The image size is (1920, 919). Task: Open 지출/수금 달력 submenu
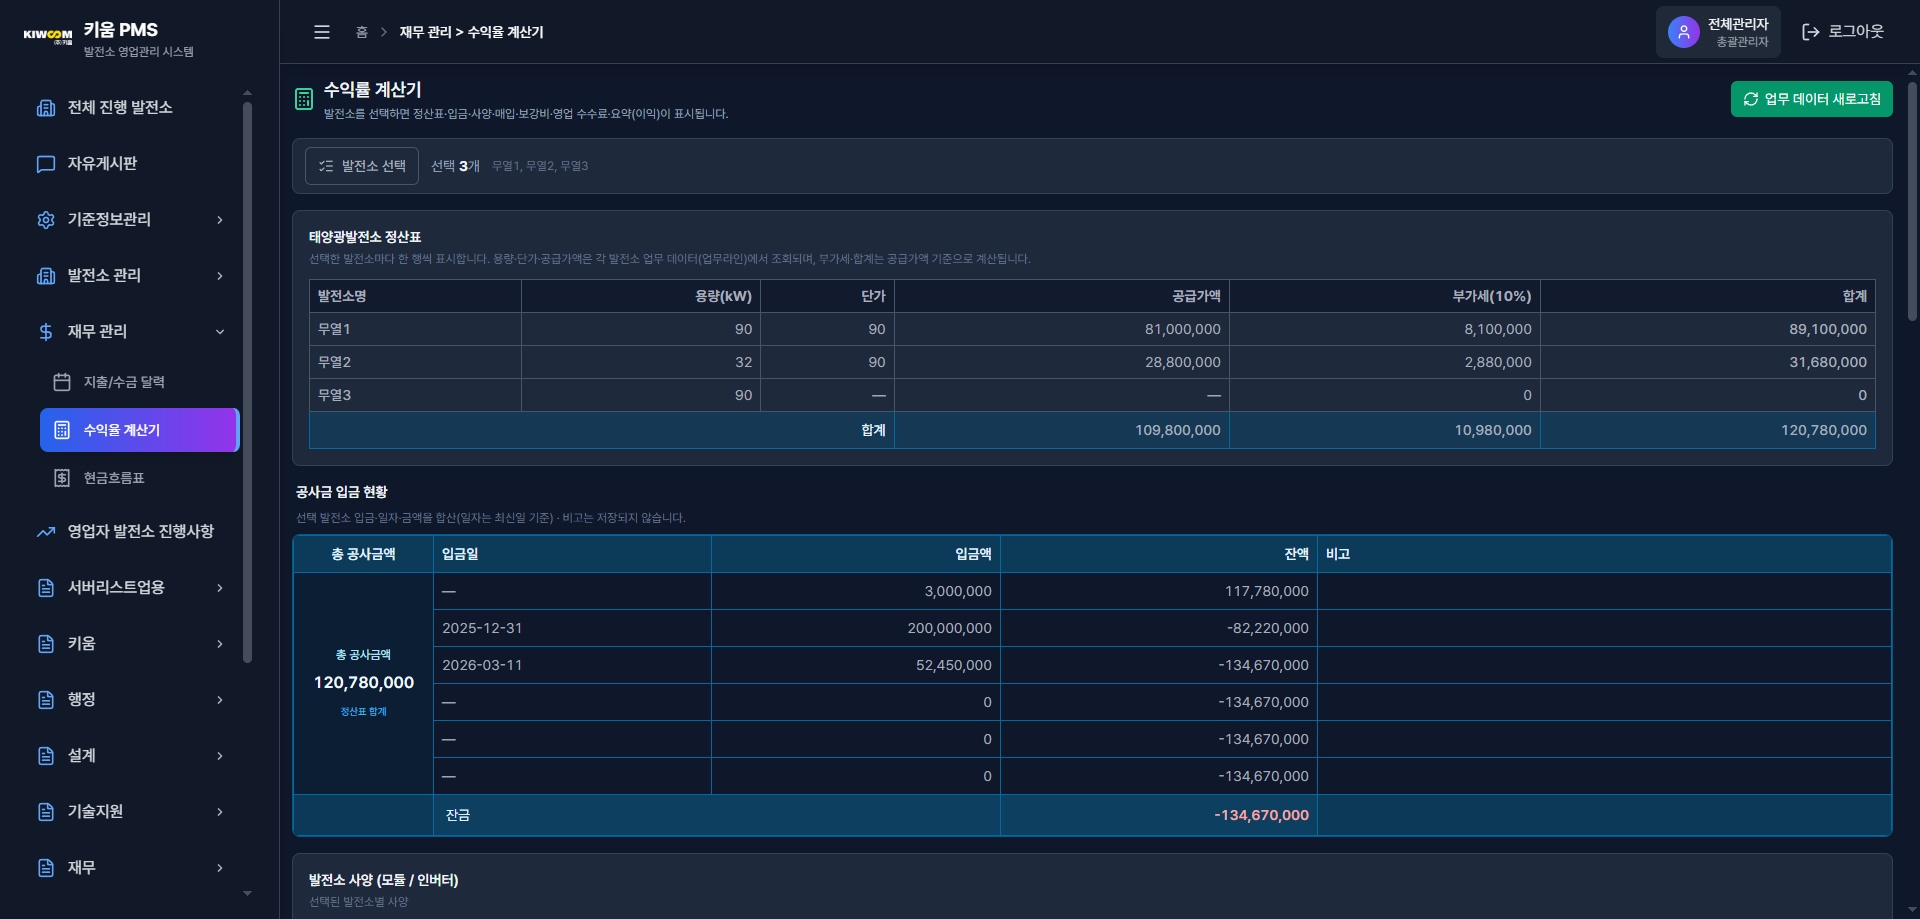(140, 382)
